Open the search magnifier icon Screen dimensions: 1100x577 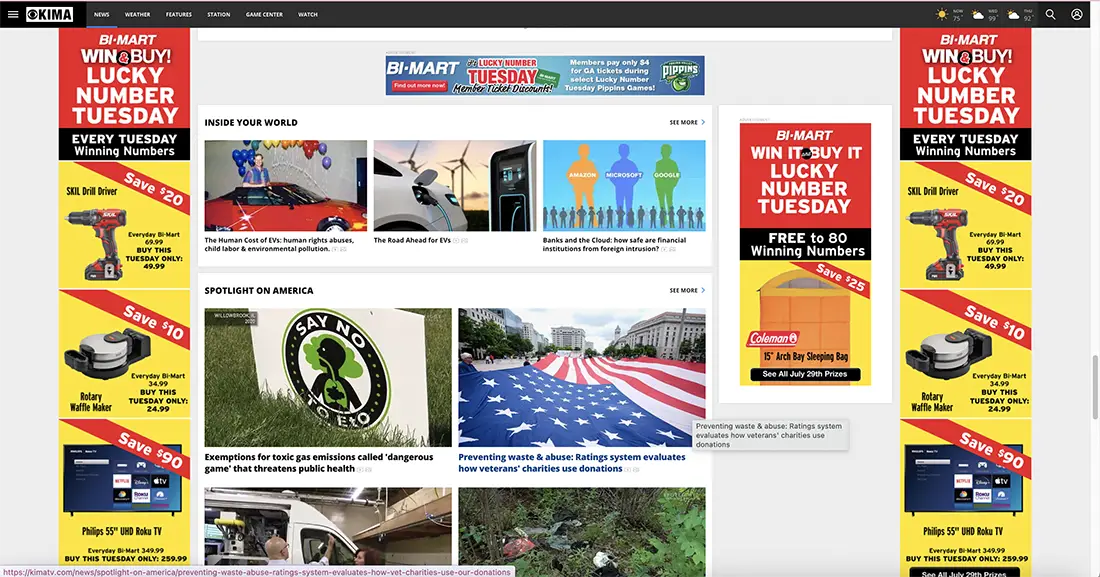pos(1050,14)
